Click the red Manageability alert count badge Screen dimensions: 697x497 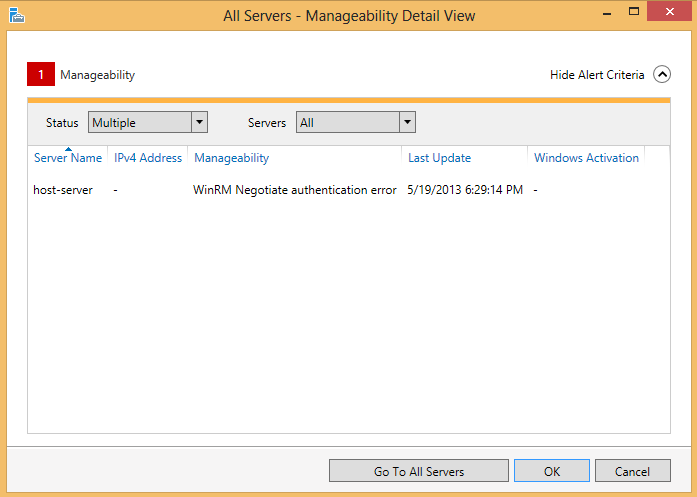pyautogui.click(x=41, y=74)
